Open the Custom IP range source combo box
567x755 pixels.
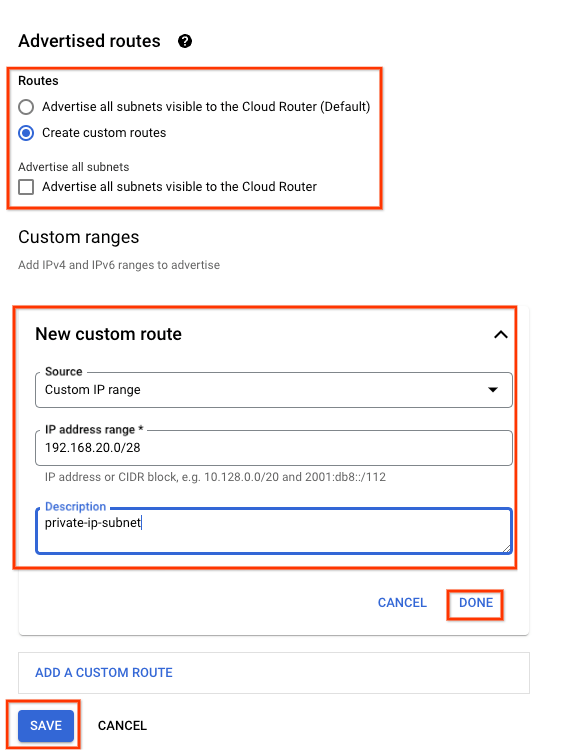pos(273,390)
